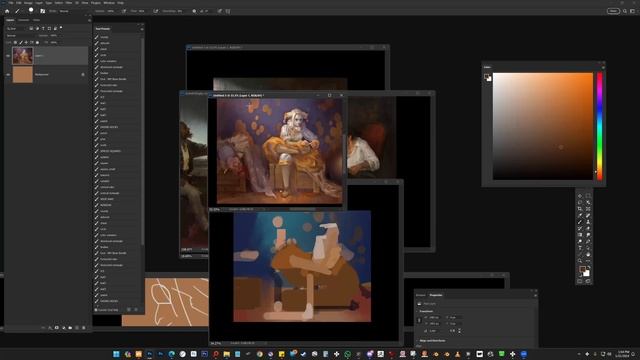
Task: Create a new group with the folder icon
Action: (x=70, y=327)
